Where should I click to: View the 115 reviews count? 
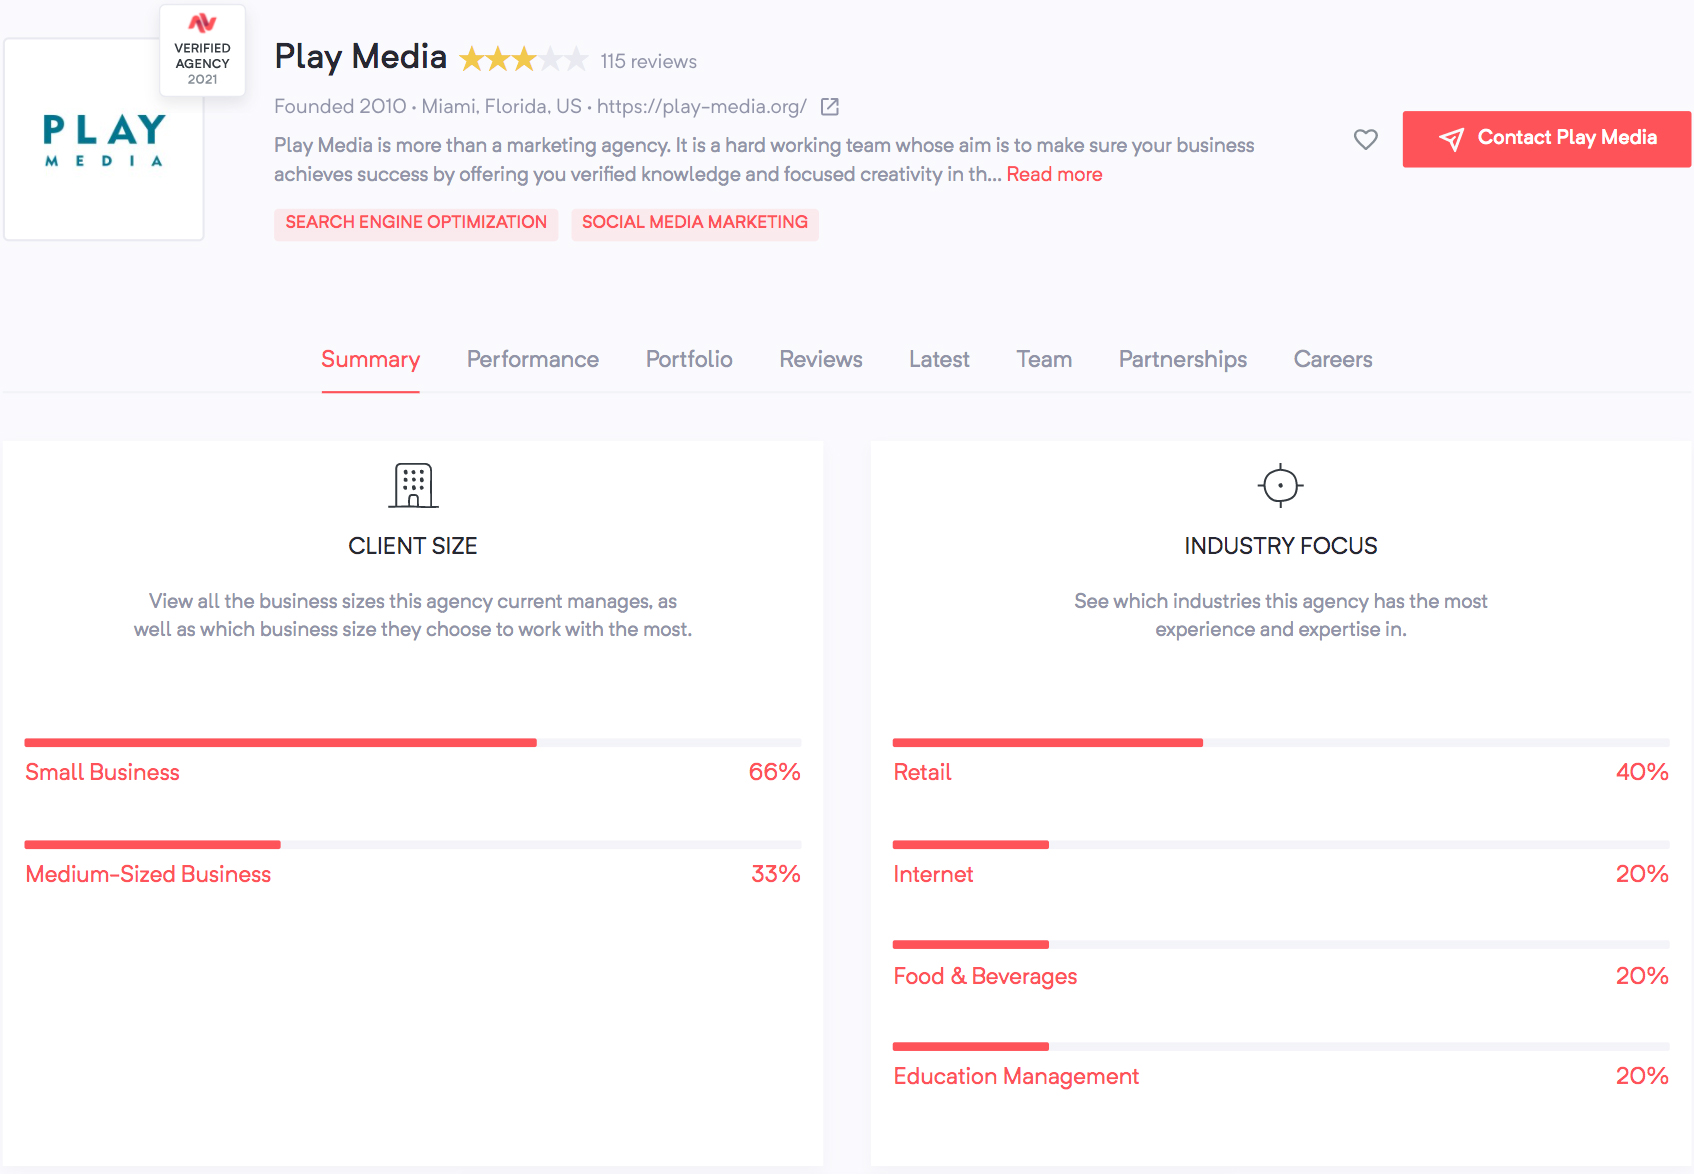[x=648, y=61]
